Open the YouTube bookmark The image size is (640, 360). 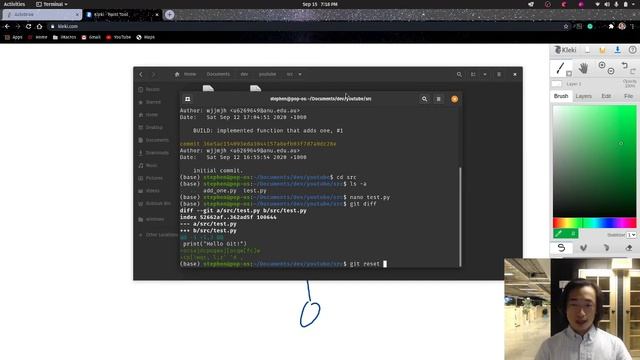pyautogui.click(x=118, y=37)
